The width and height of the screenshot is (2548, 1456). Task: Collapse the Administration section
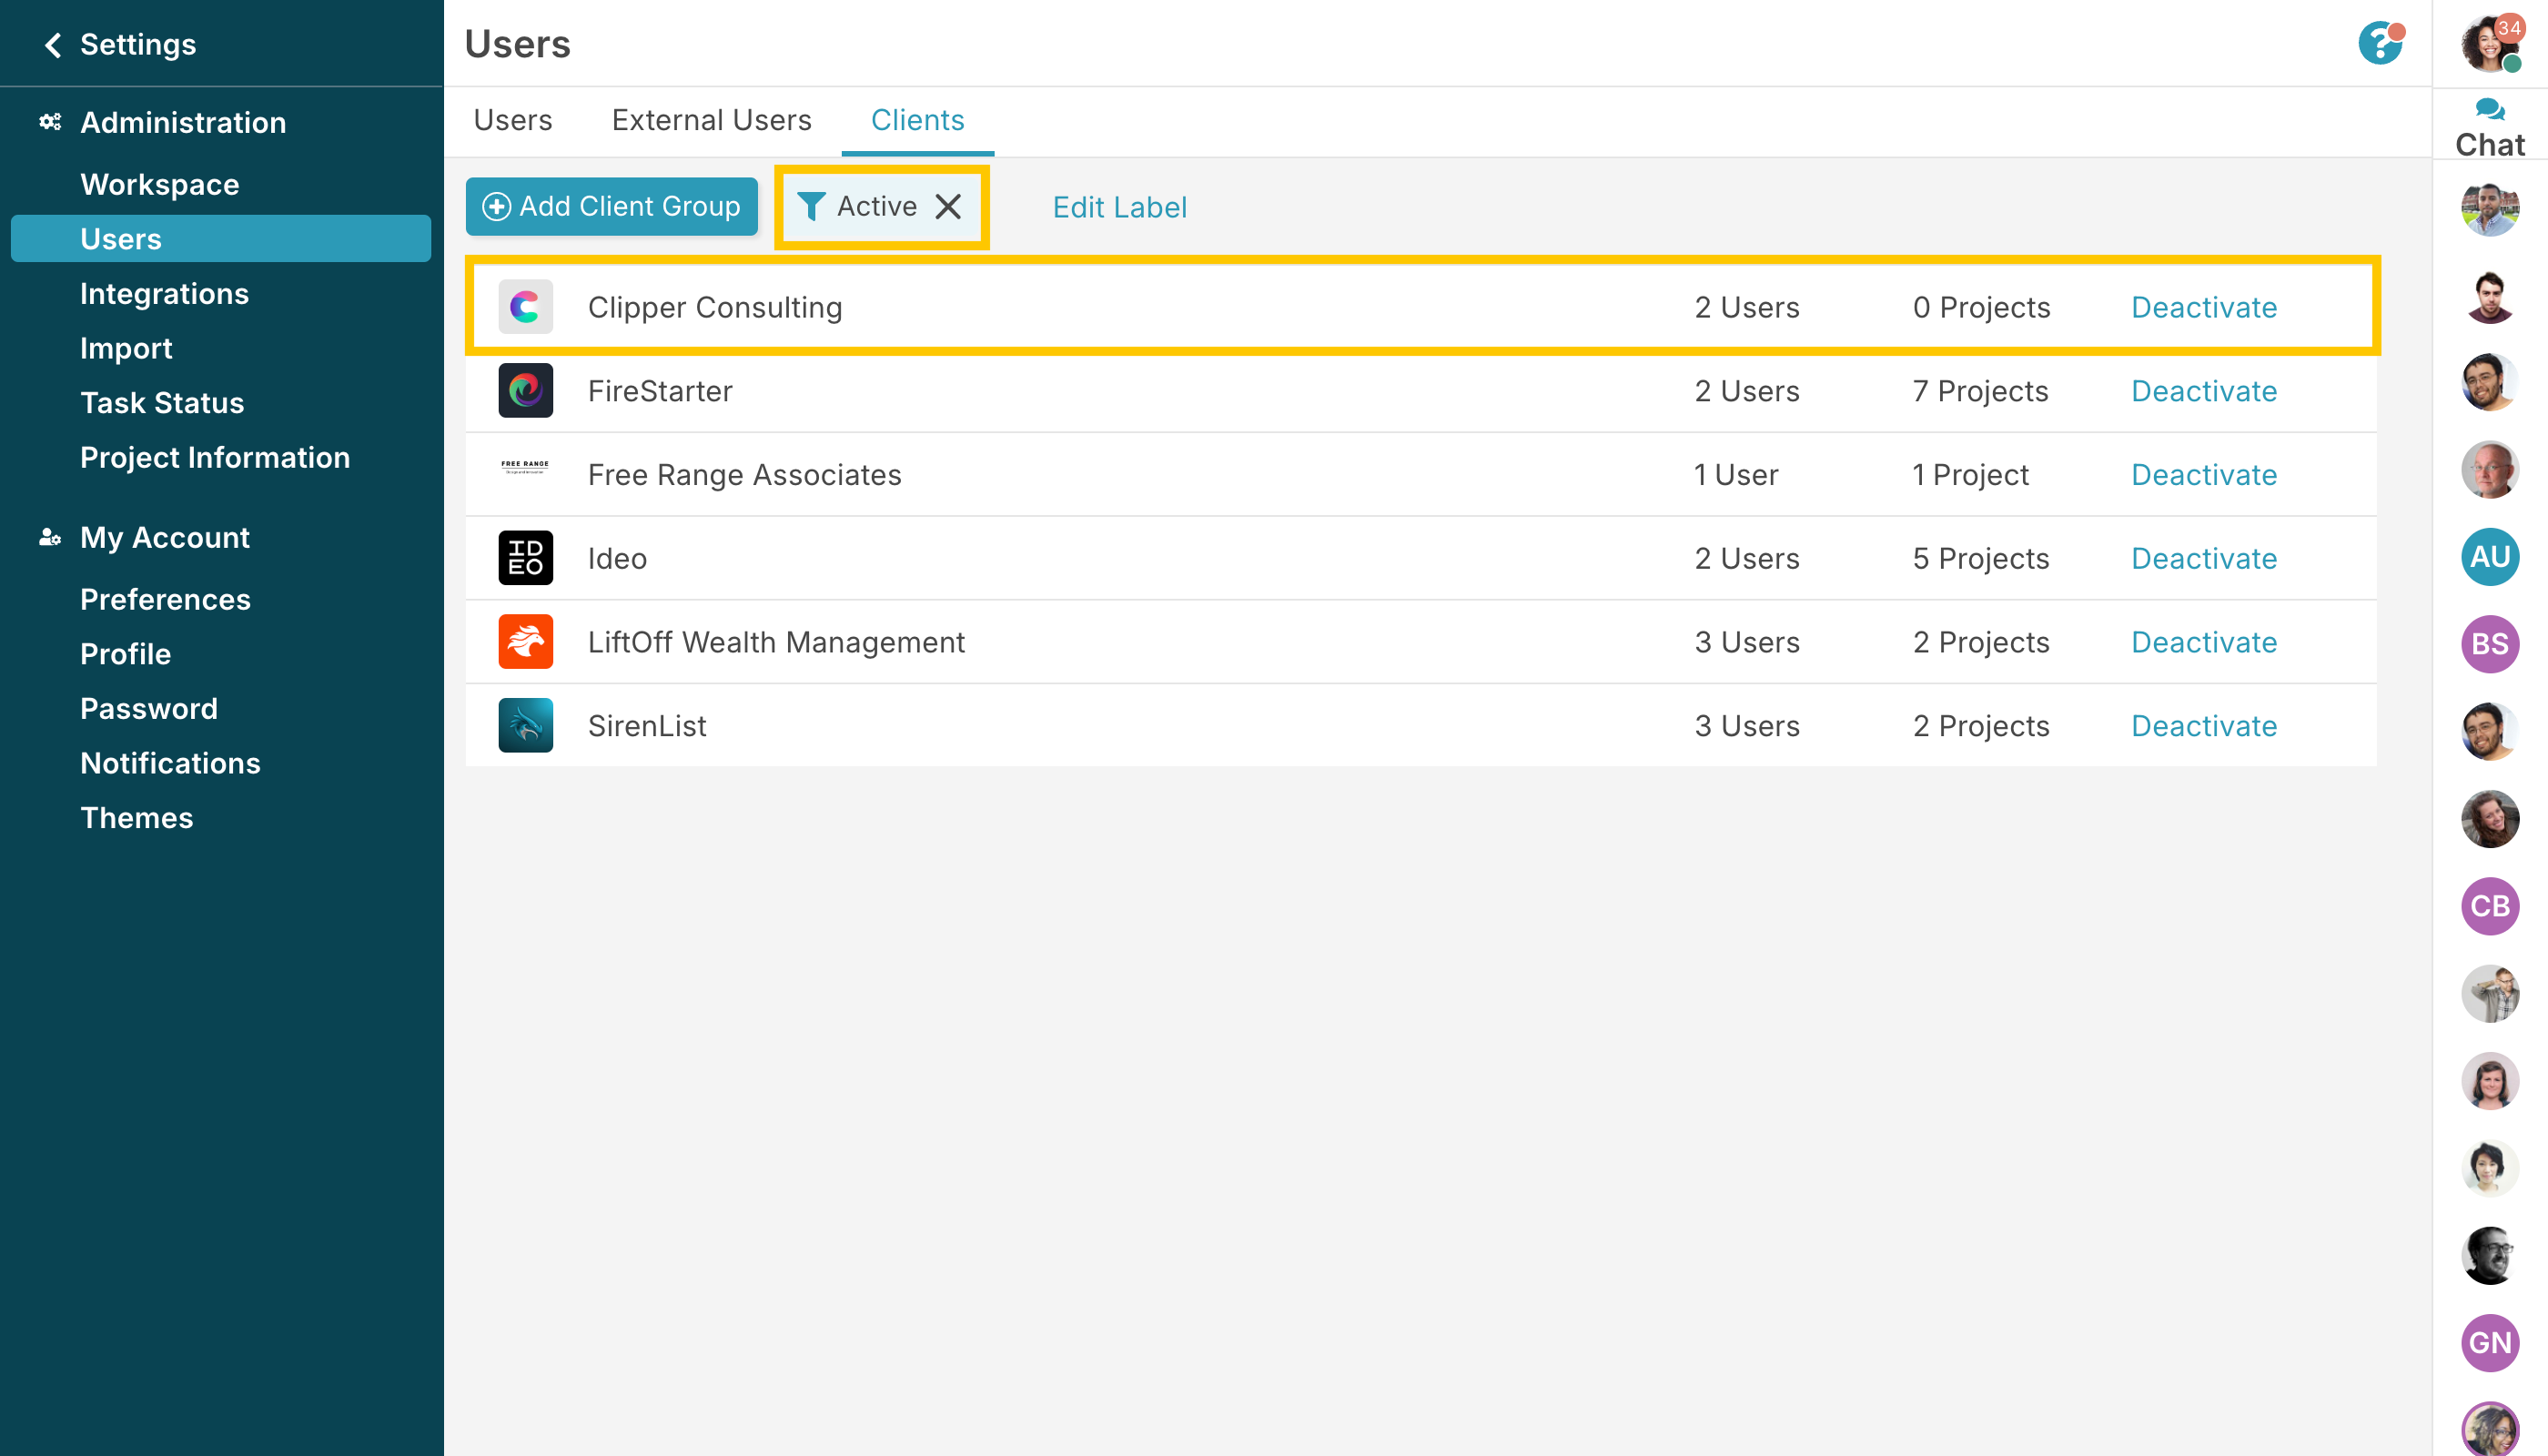click(x=183, y=123)
